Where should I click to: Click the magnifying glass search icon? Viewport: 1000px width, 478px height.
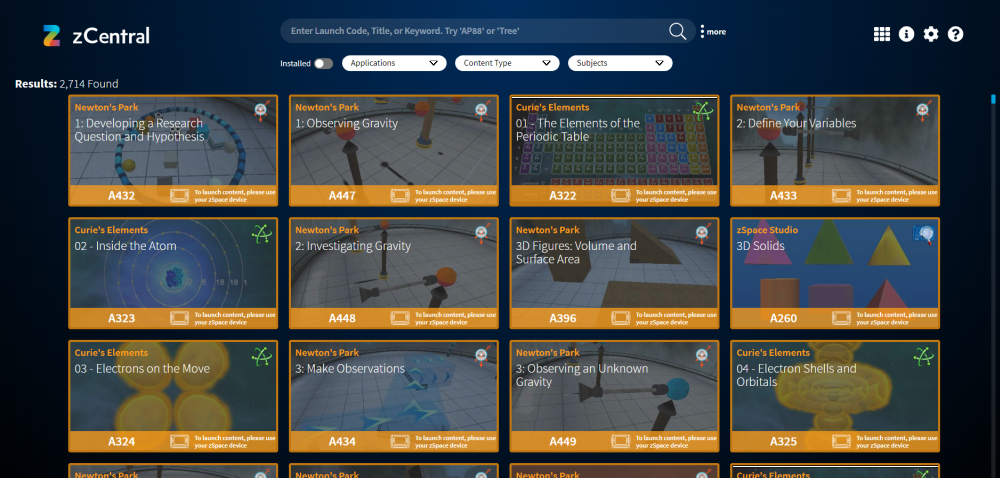(x=678, y=31)
